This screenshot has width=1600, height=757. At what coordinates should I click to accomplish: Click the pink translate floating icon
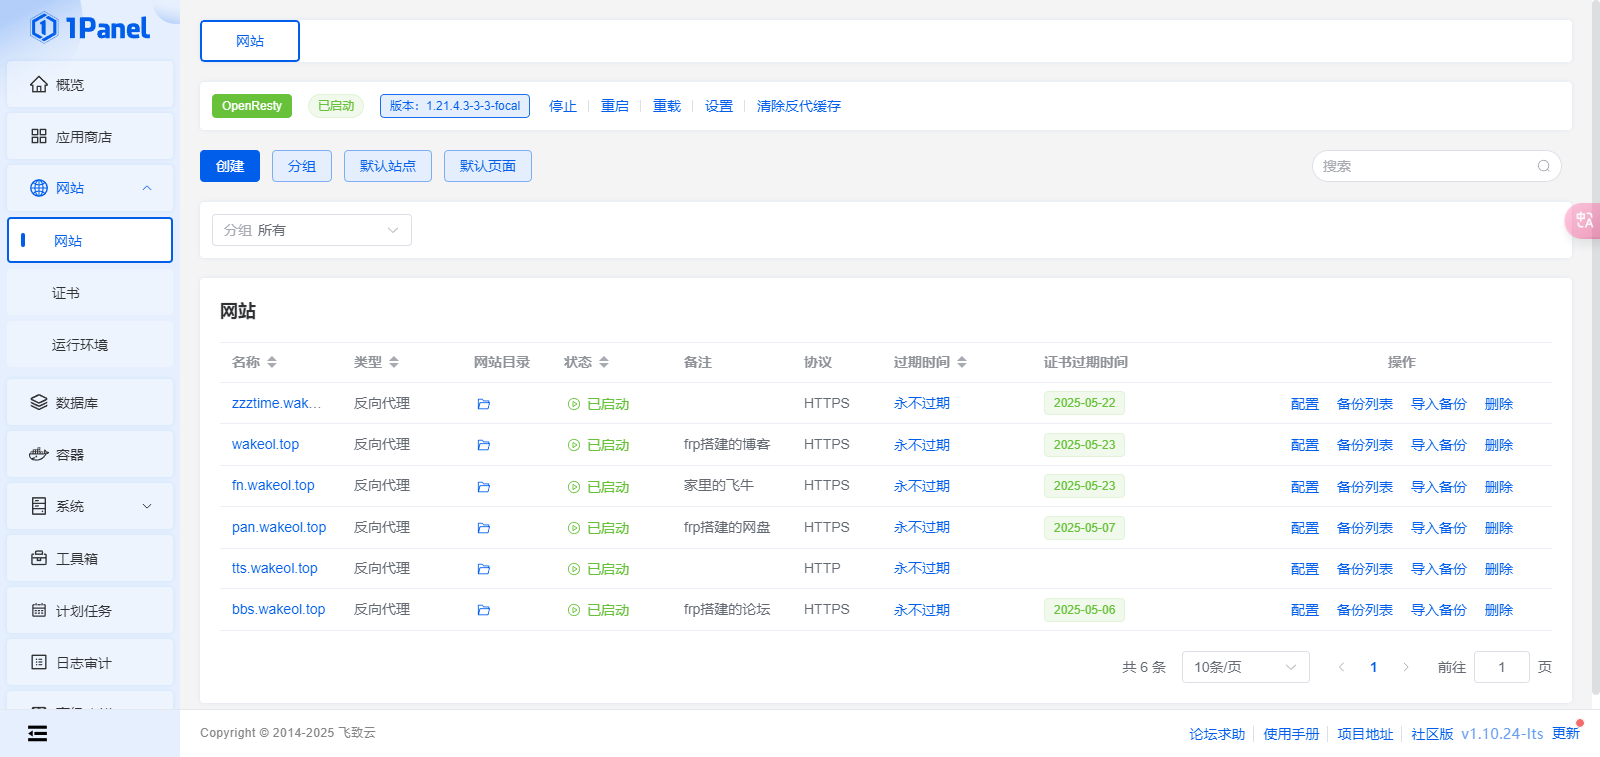(1584, 221)
